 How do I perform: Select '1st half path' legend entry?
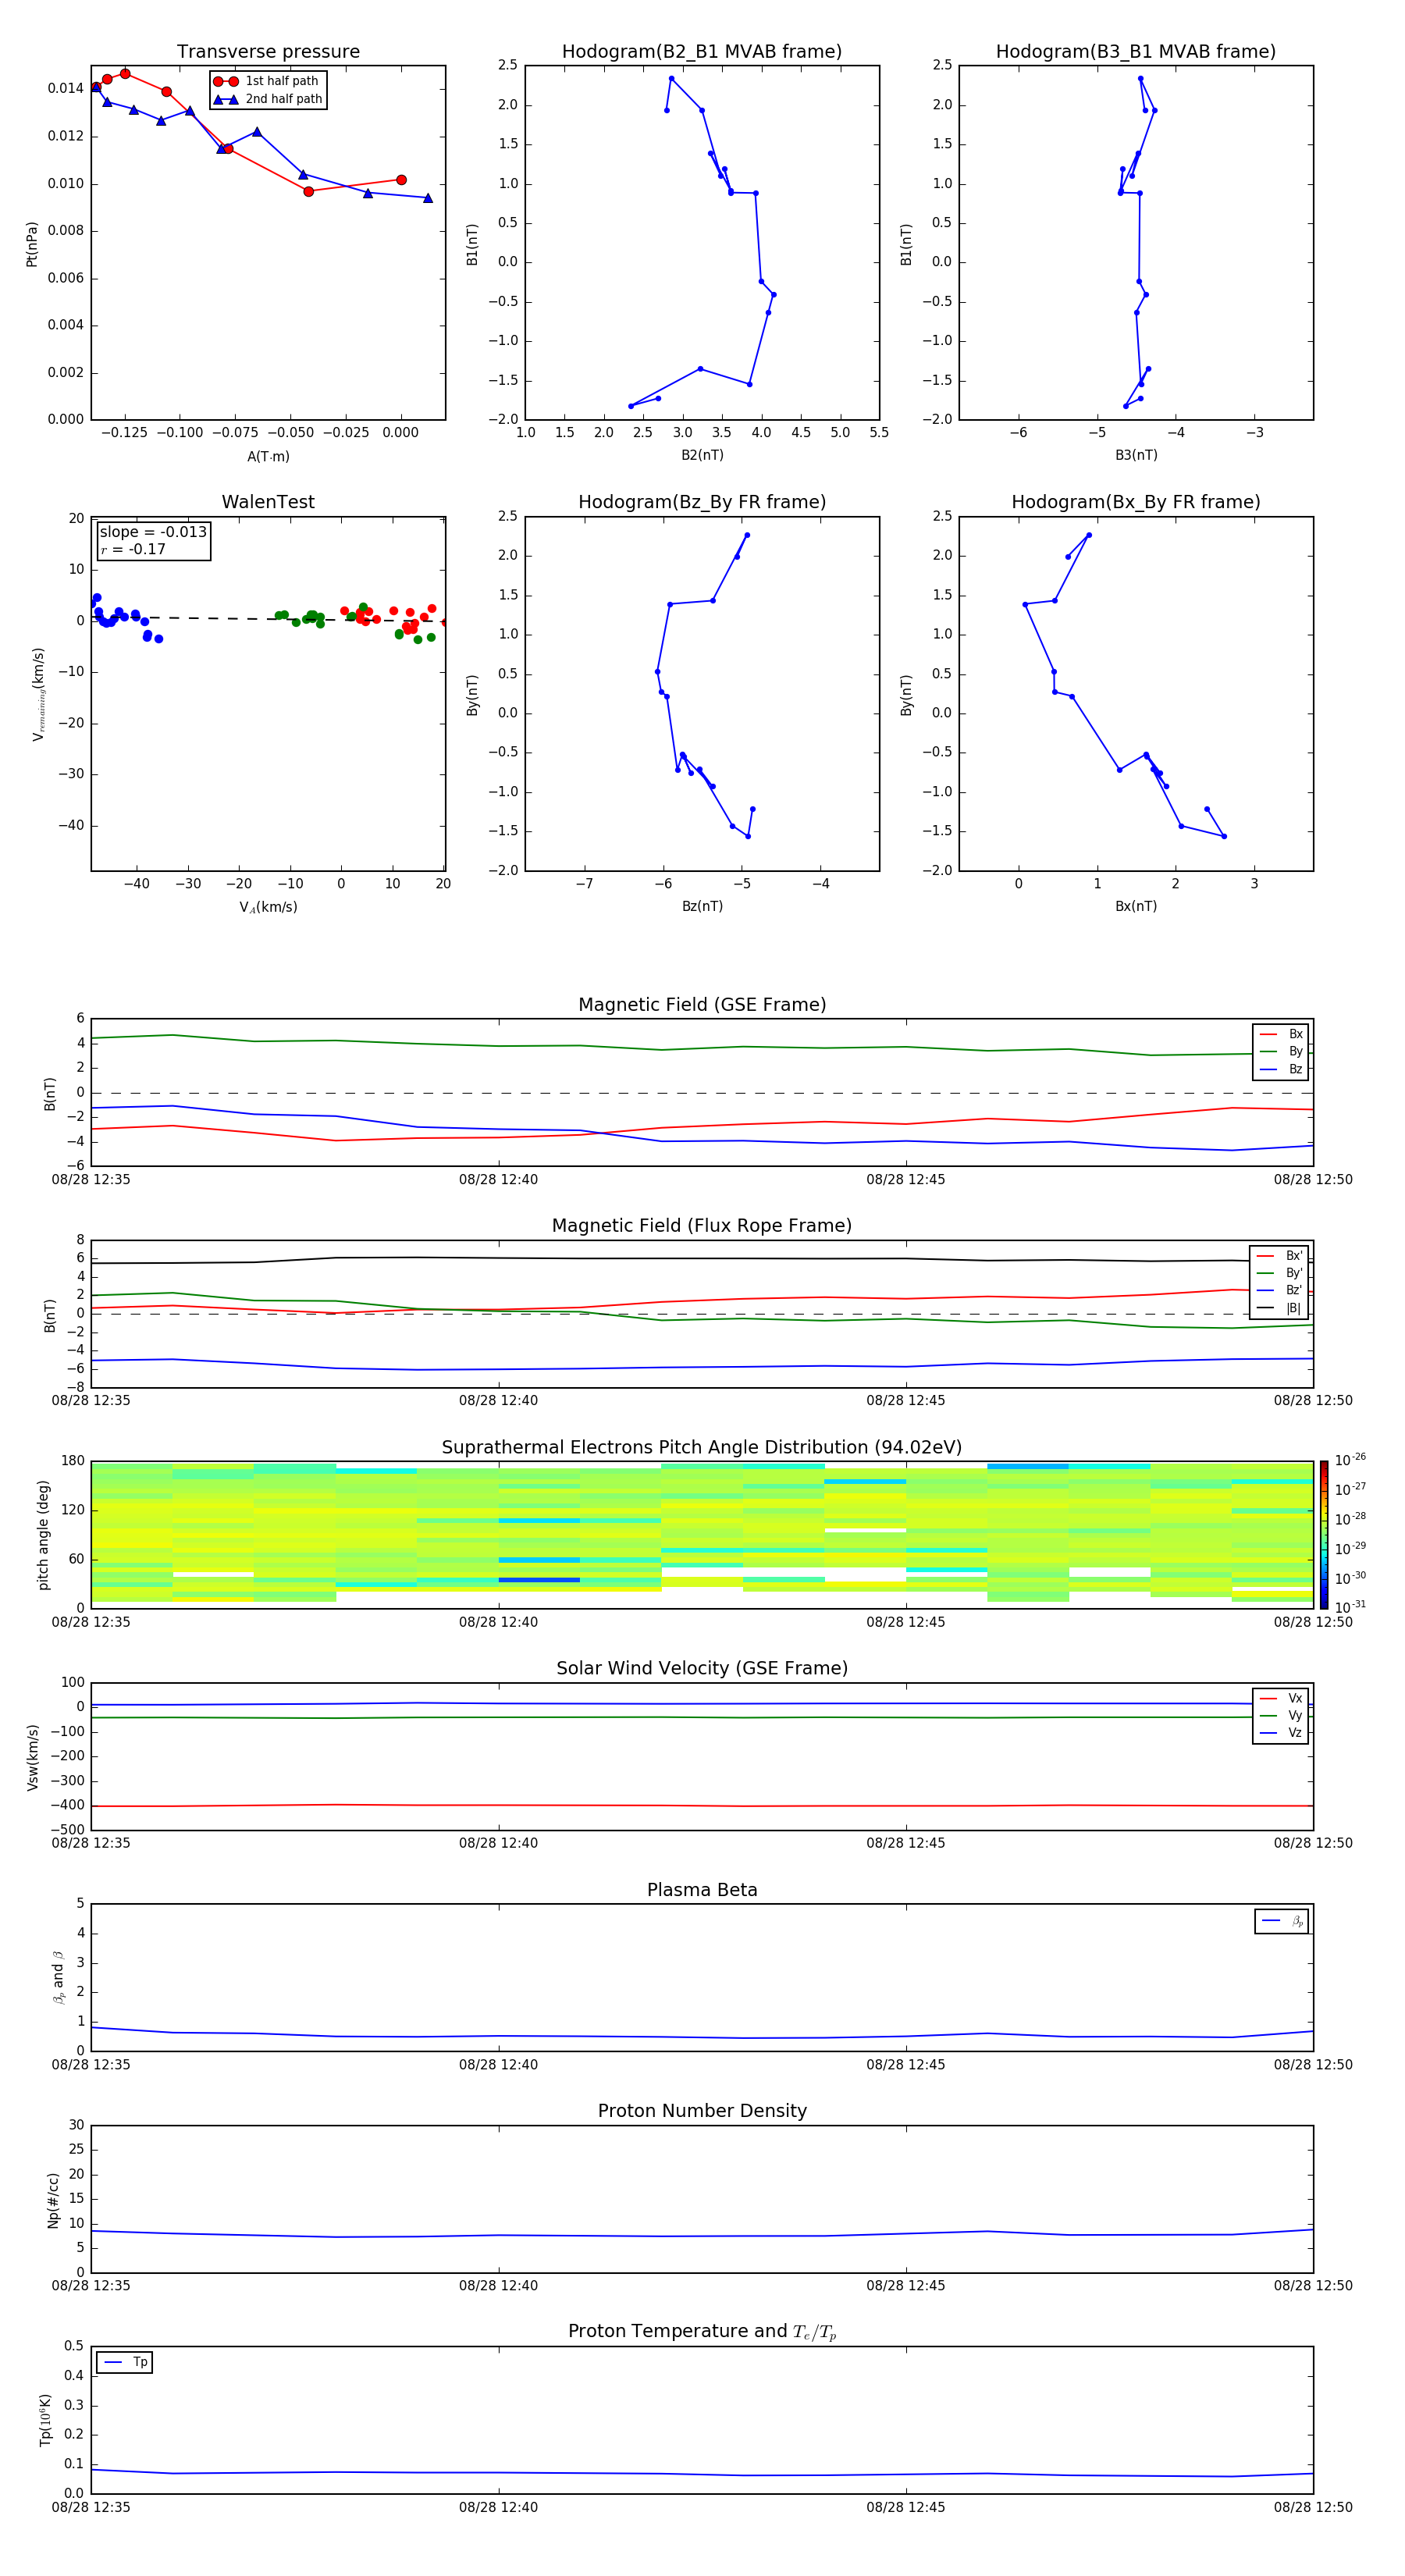pyautogui.click(x=266, y=81)
